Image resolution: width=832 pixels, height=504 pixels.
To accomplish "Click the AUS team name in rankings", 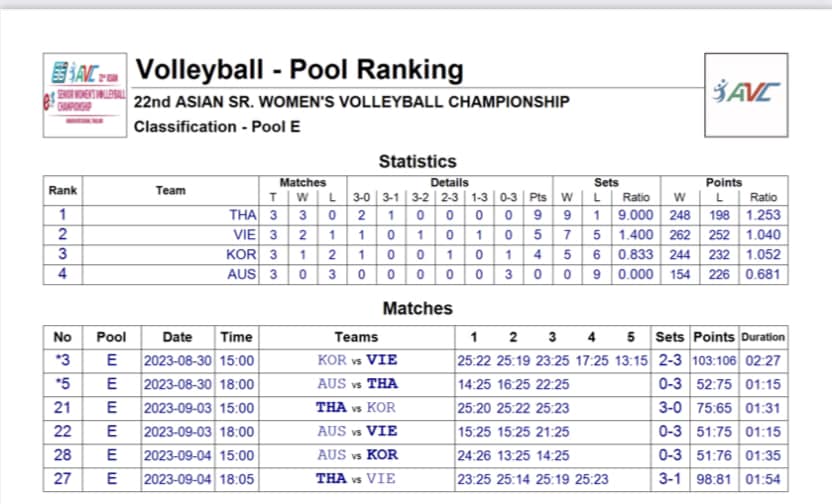I will pos(241,274).
